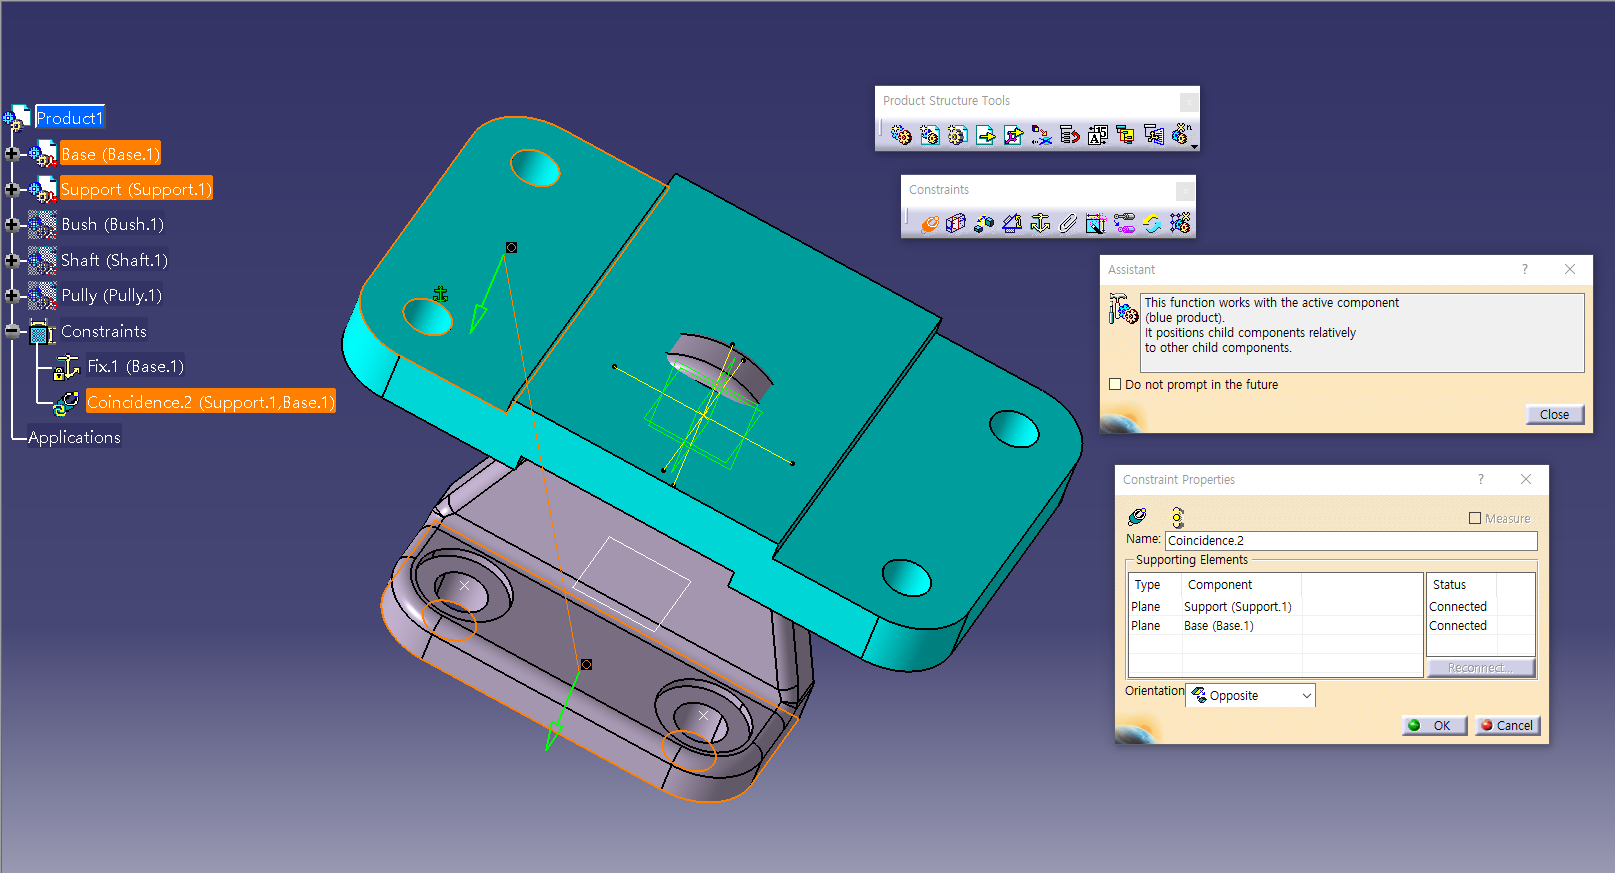Image resolution: width=1615 pixels, height=873 pixels.
Task: Click OK in Constraint Properties
Action: [x=1434, y=726]
